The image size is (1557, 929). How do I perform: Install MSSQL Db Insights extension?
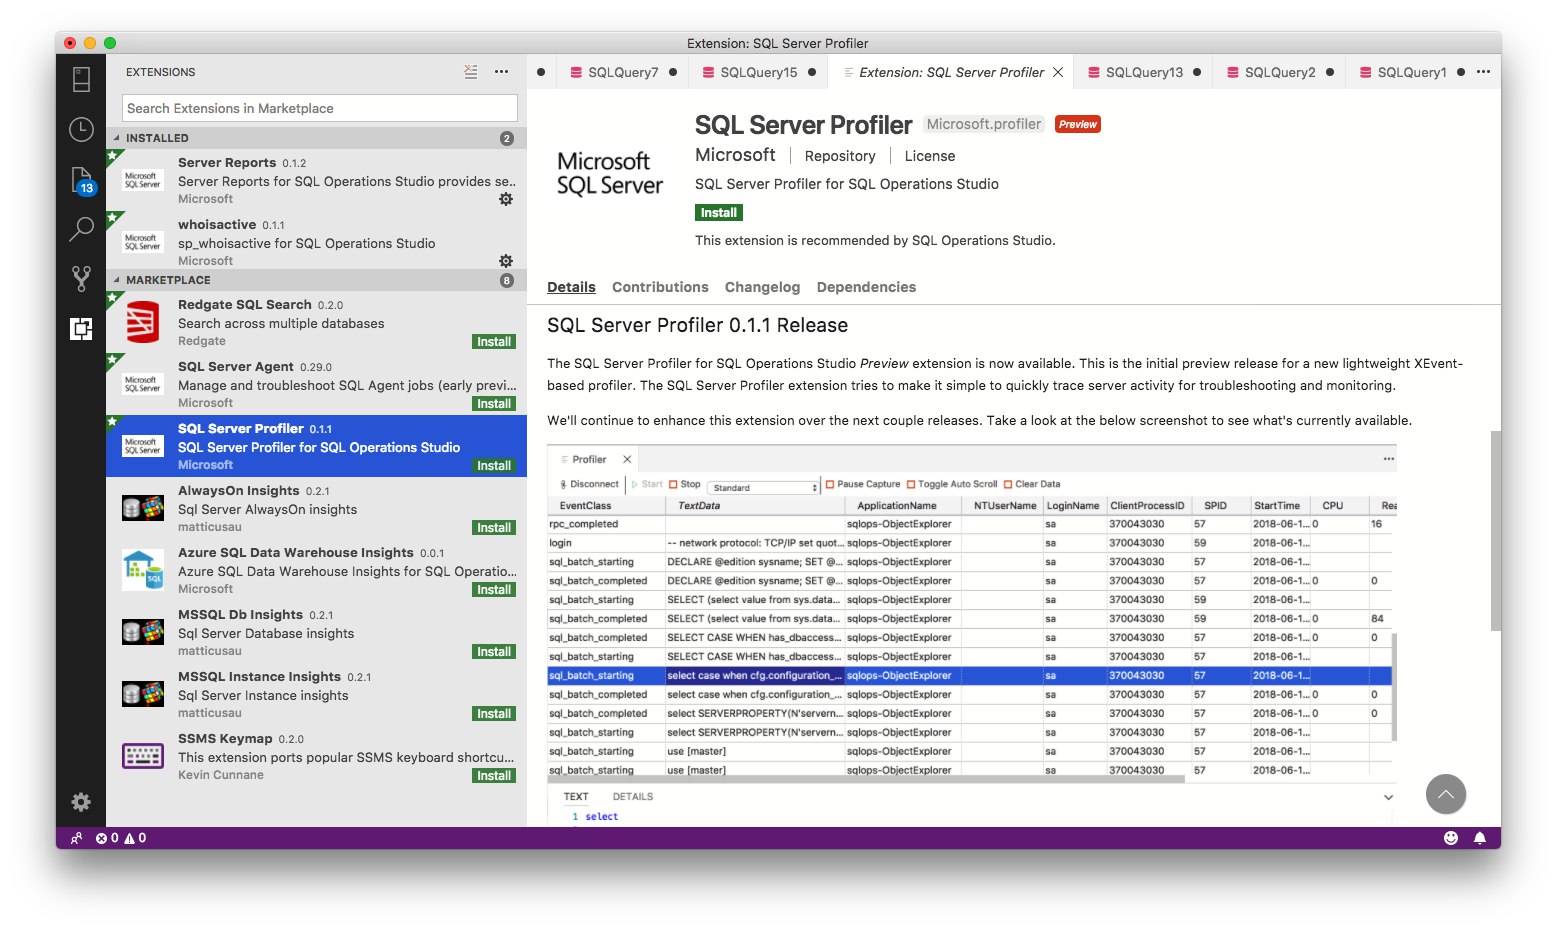point(494,652)
